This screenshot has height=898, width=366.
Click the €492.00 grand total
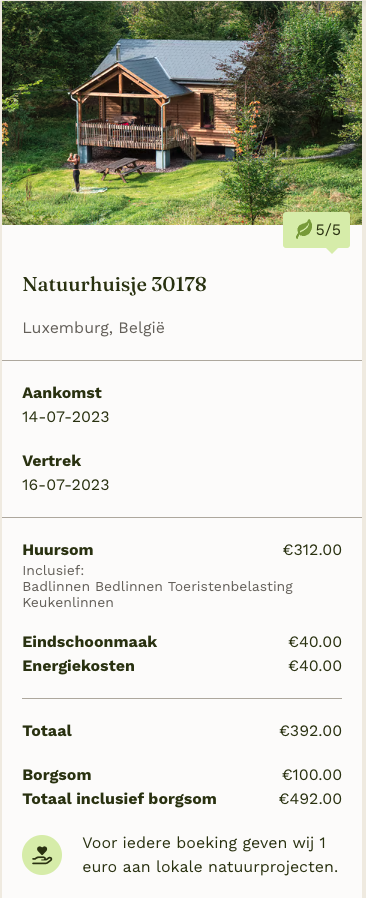(310, 799)
